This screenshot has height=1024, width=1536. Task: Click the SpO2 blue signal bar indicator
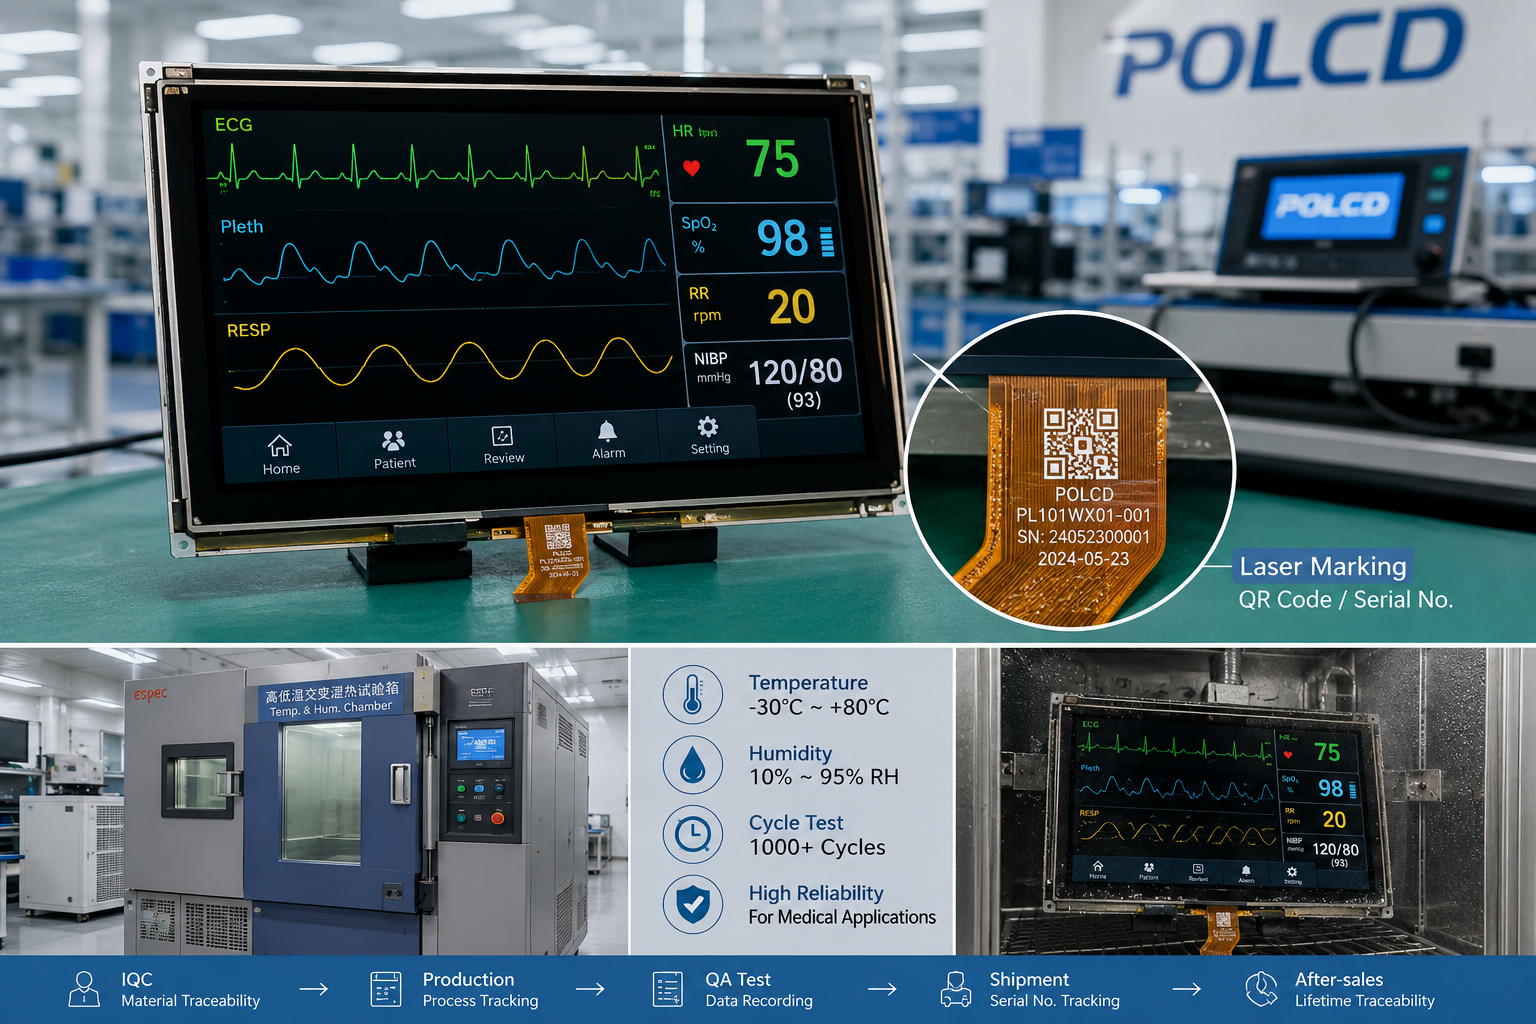click(x=827, y=241)
